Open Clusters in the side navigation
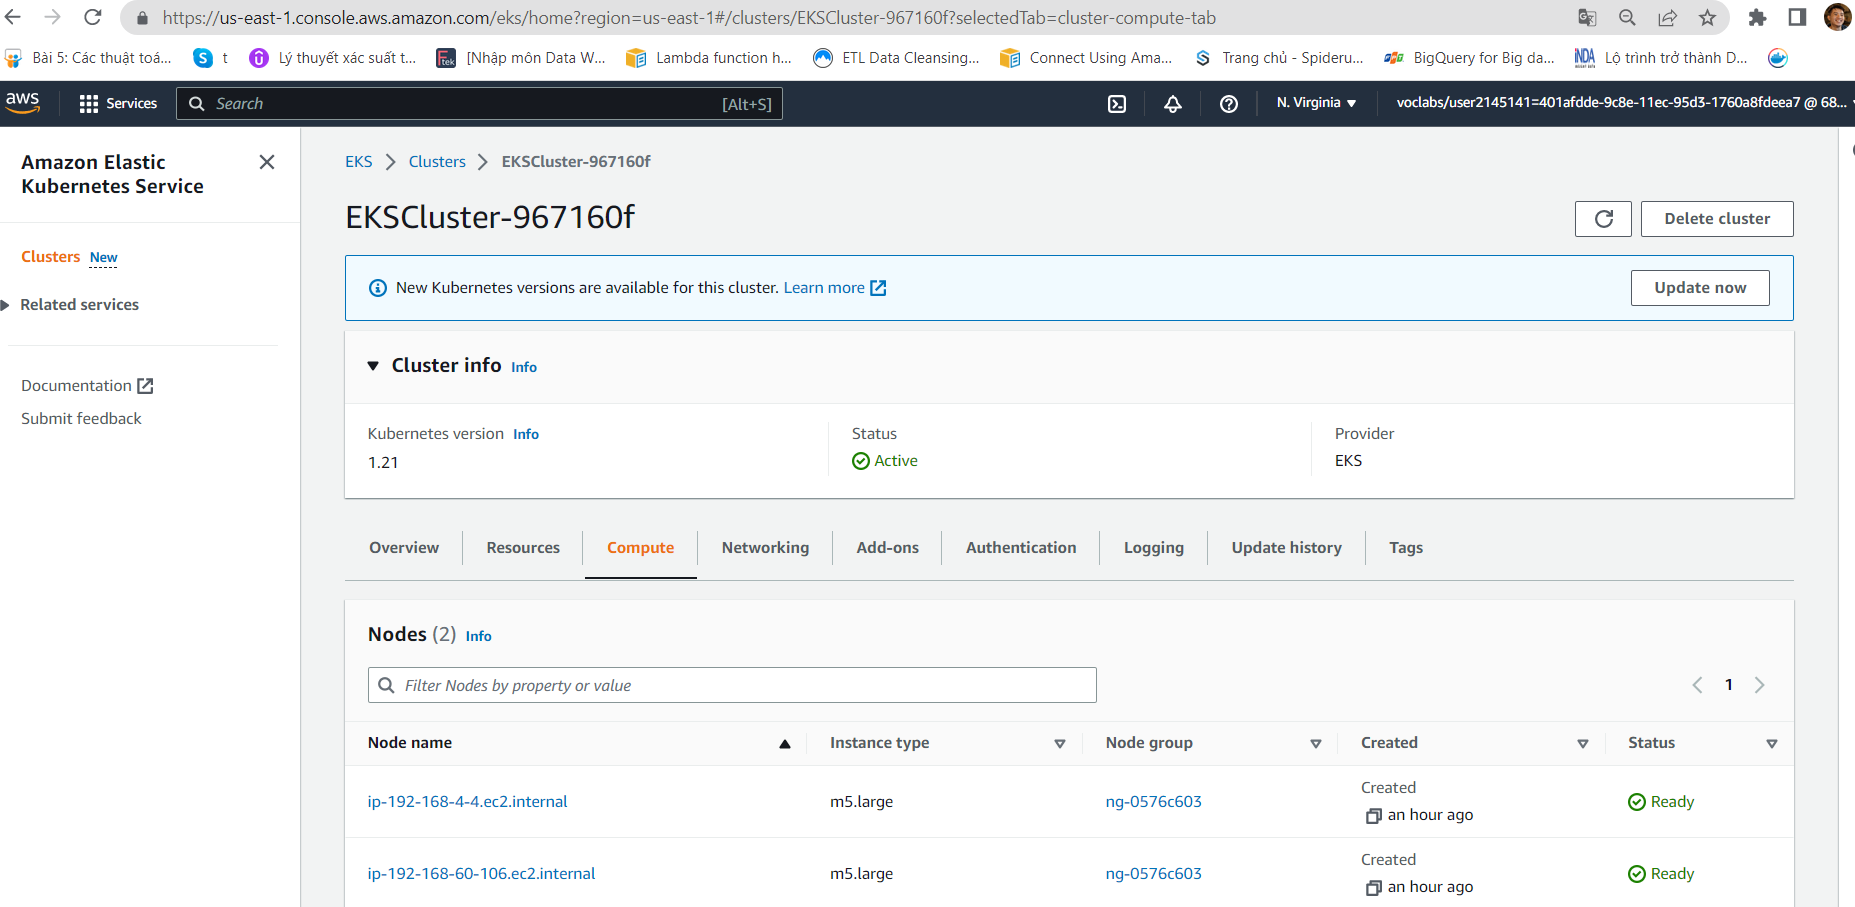This screenshot has width=1855, height=907. pos(50,257)
